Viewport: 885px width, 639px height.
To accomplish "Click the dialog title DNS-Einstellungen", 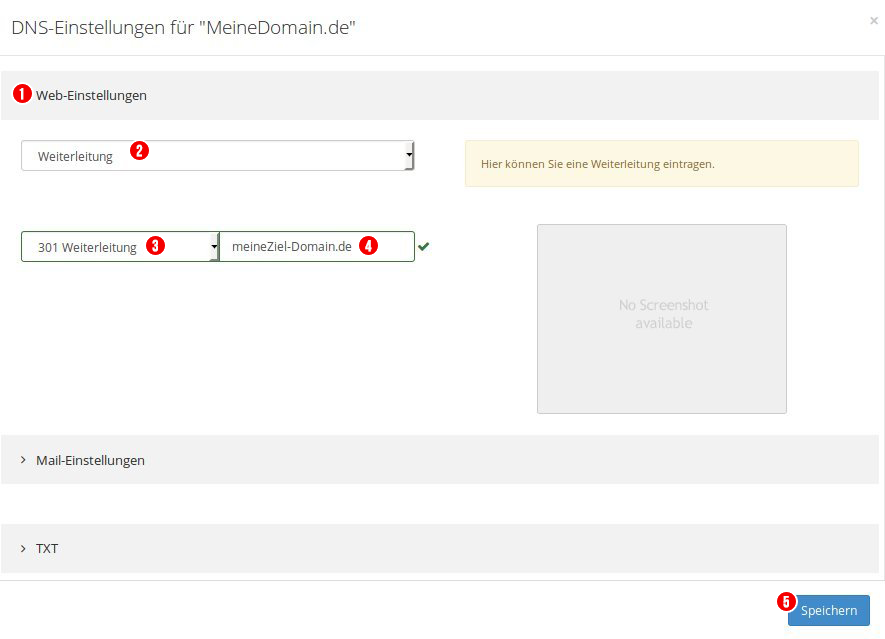I will (x=183, y=28).
